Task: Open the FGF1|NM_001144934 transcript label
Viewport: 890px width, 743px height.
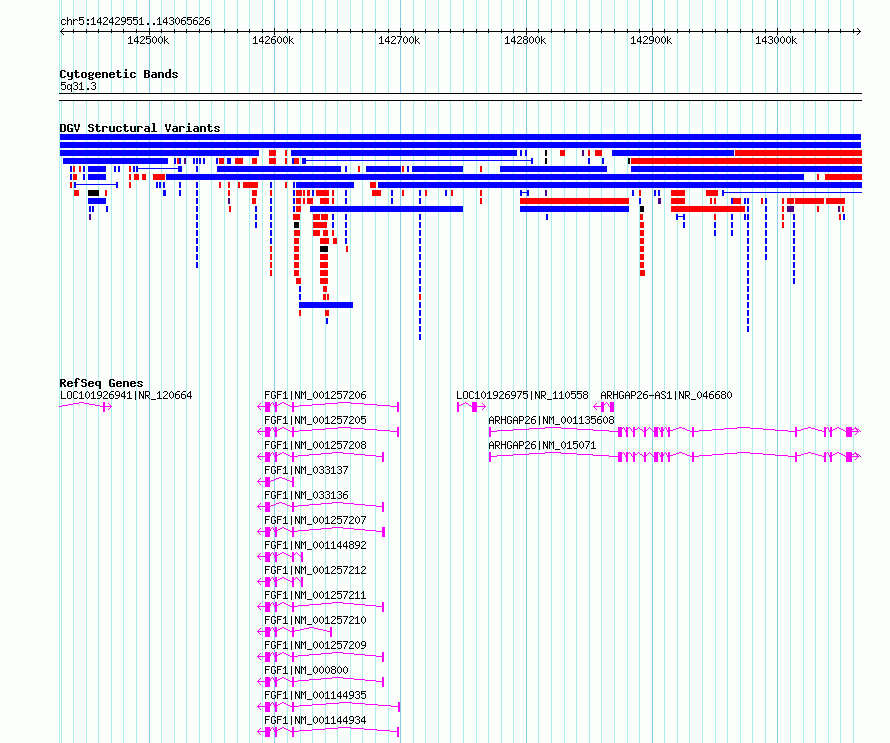Action: tap(315, 720)
